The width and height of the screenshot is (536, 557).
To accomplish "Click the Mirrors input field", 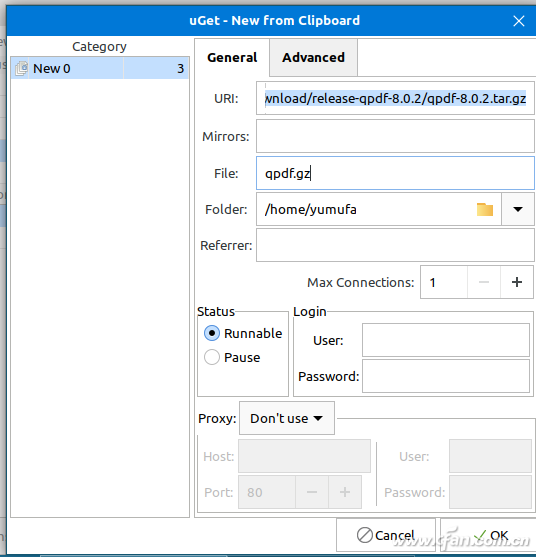I will coord(395,136).
